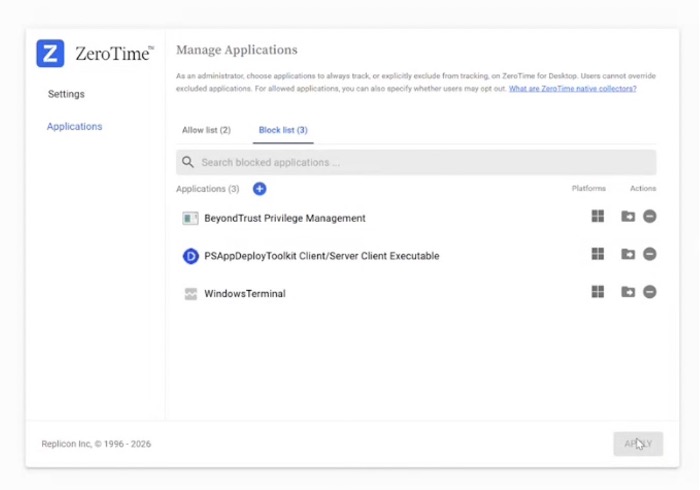Click move folder icon for BeyondTrust row
The image size is (700, 490).
(x=628, y=216)
